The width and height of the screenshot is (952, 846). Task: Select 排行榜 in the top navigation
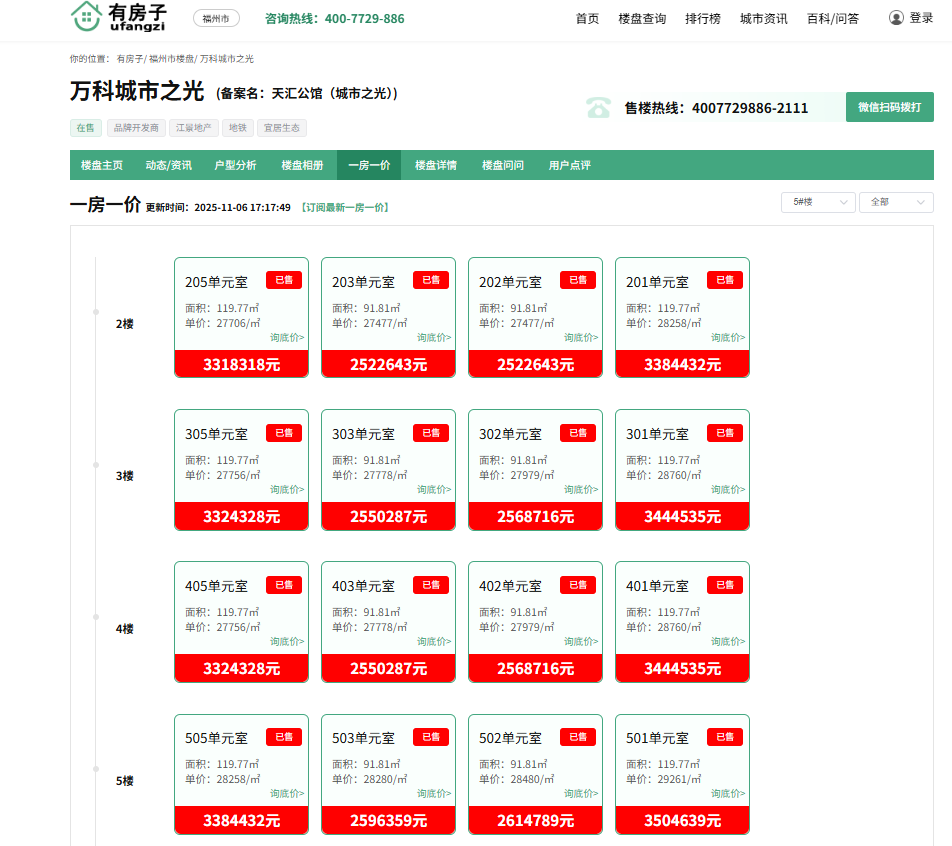(702, 18)
